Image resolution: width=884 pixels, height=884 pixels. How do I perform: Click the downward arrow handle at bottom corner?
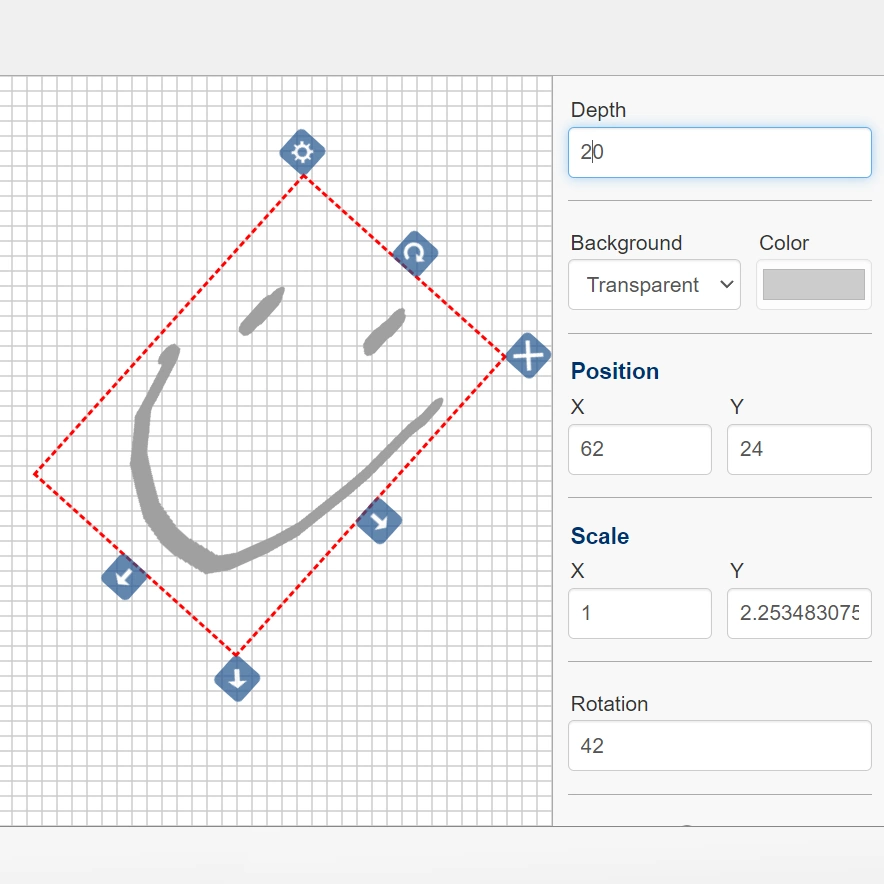click(237, 679)
